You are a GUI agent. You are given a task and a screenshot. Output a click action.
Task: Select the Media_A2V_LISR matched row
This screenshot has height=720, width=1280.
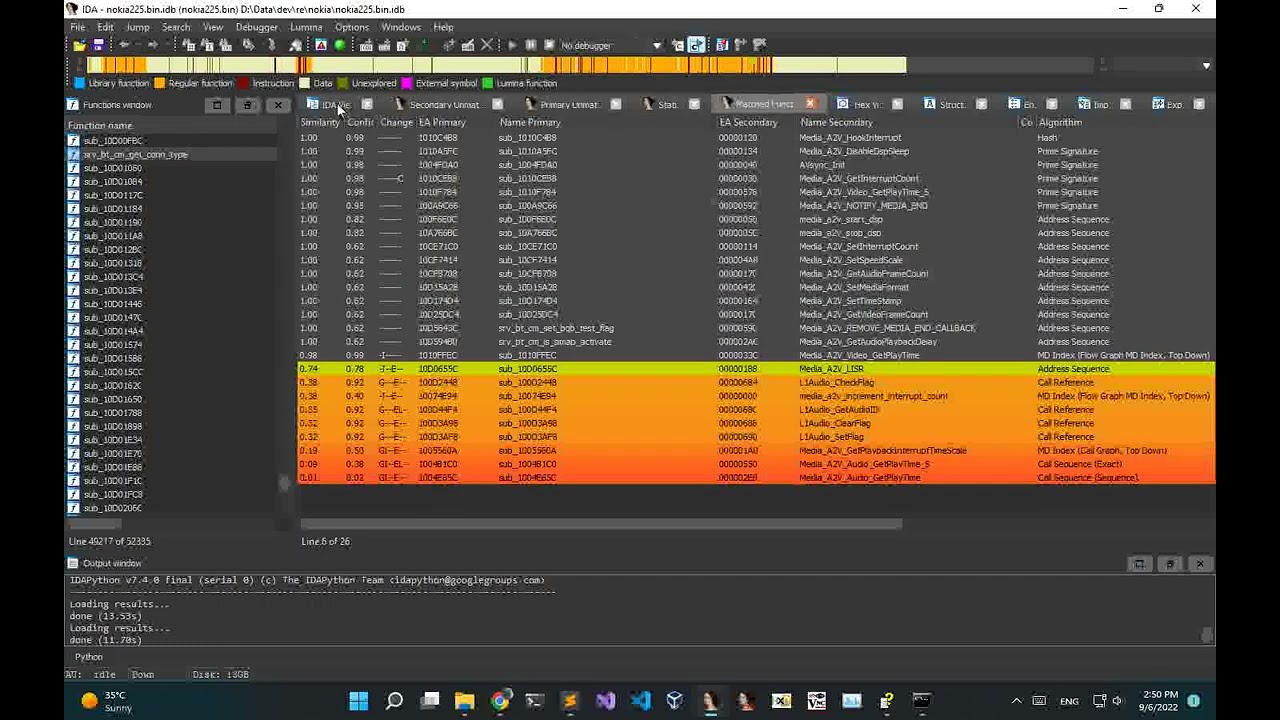click(x=757, y=369)
